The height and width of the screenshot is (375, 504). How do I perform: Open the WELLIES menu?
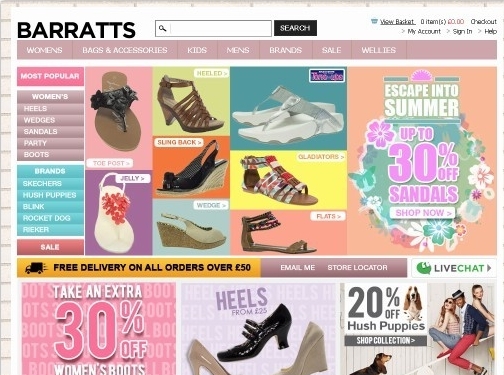tap(379, 50)
